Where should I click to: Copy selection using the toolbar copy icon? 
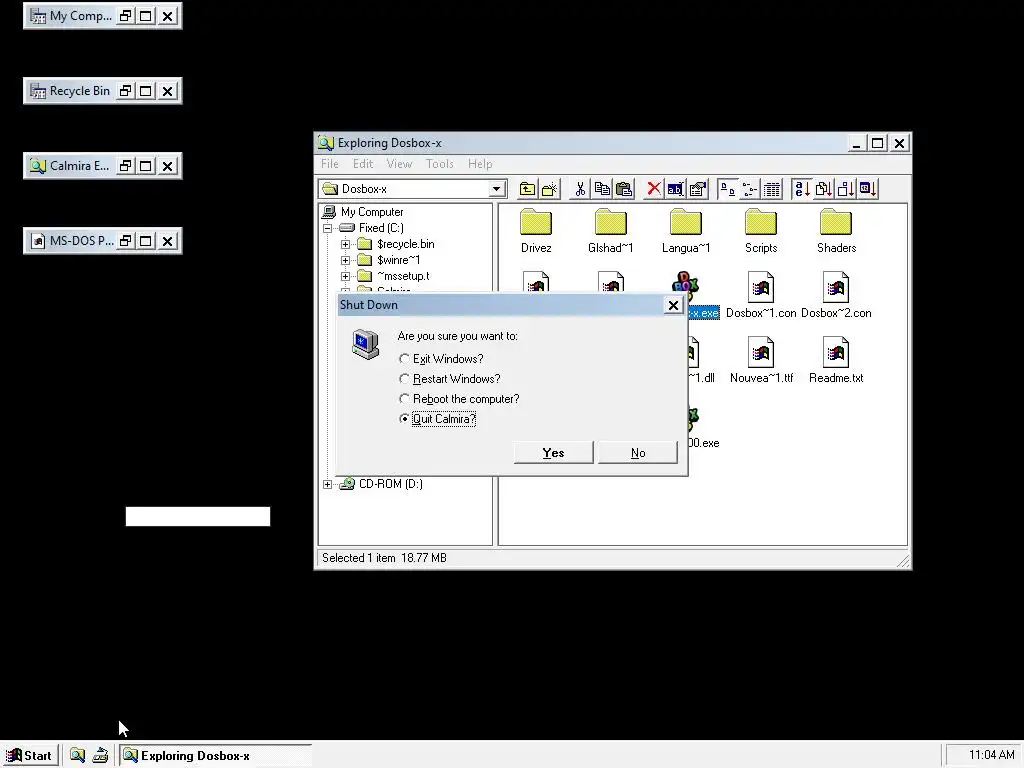coord(602,189)
